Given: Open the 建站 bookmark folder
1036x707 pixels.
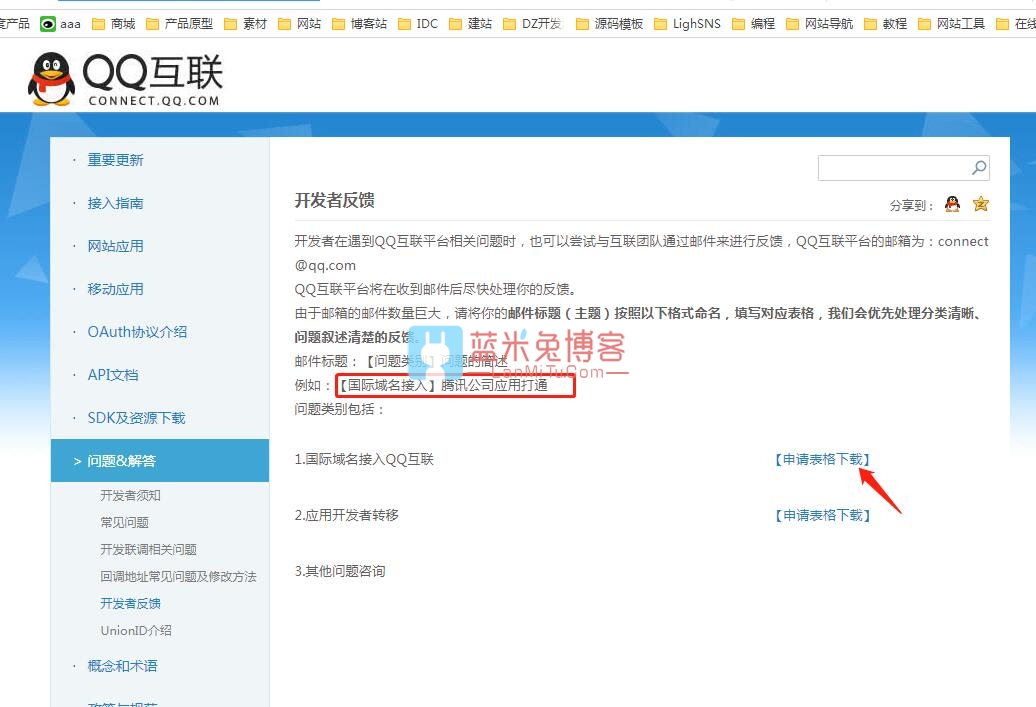Looking at the screenshot, I should click(470, 24).
